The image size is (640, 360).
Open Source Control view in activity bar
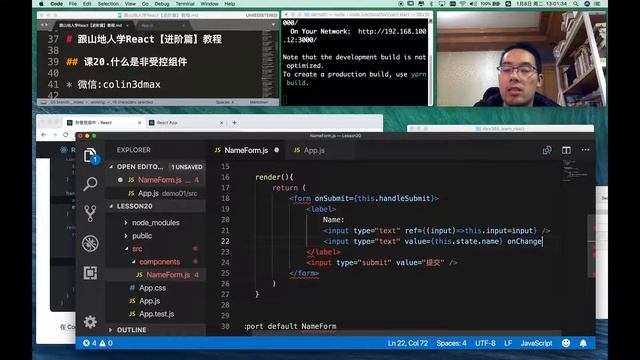click(90, 213)
